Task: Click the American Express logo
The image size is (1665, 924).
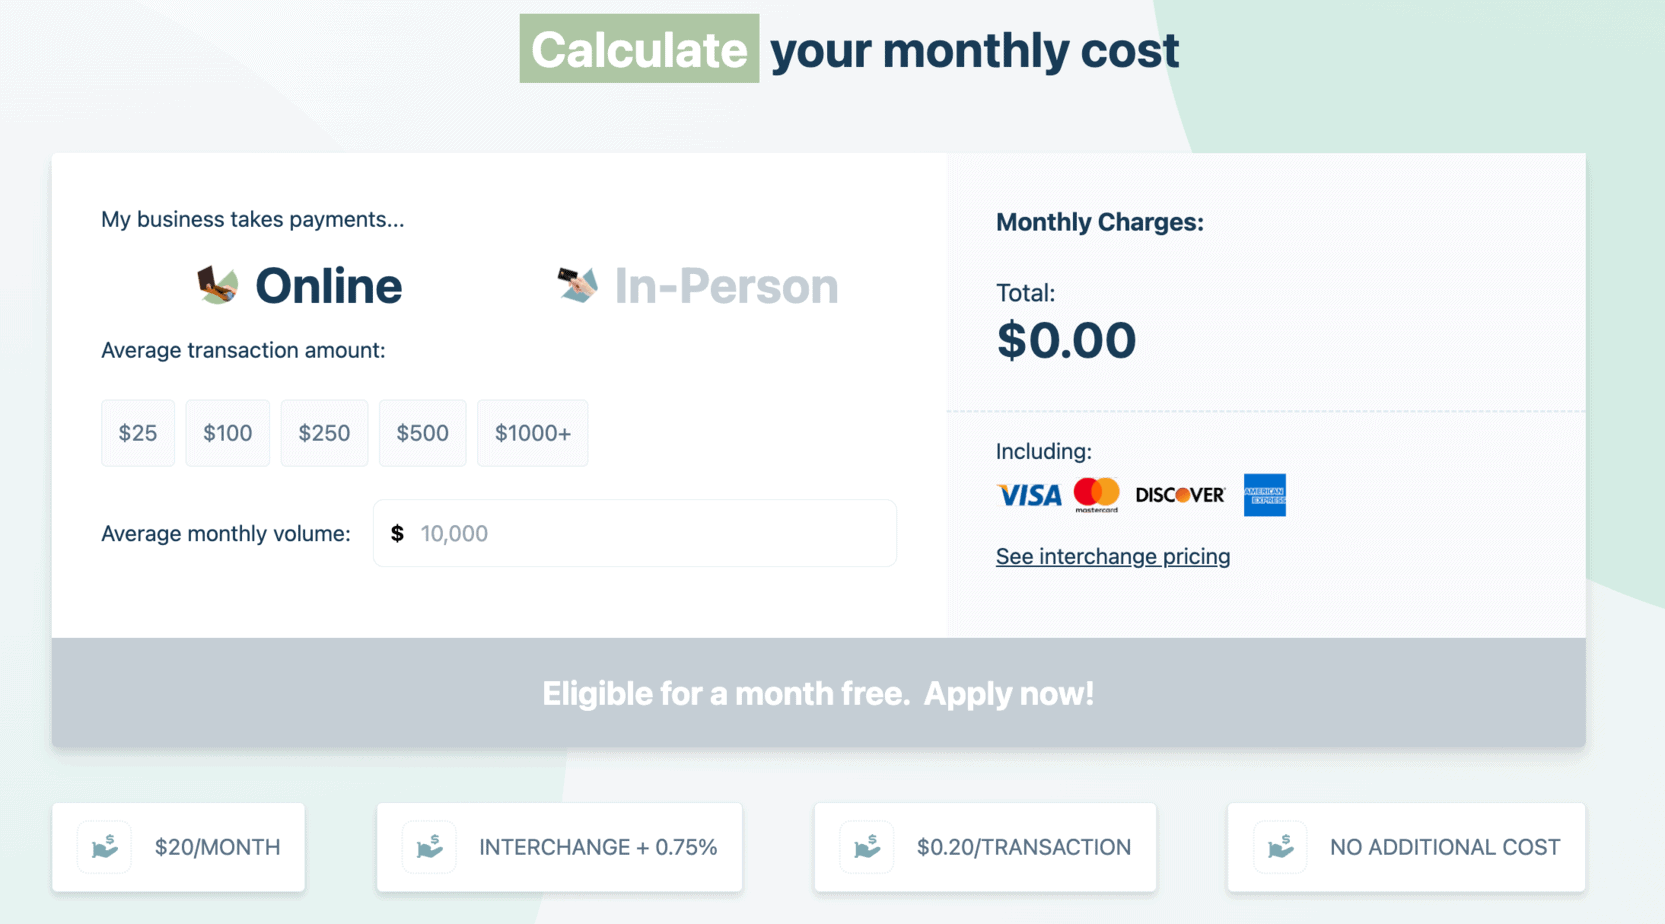Action: click(1264, 494)
